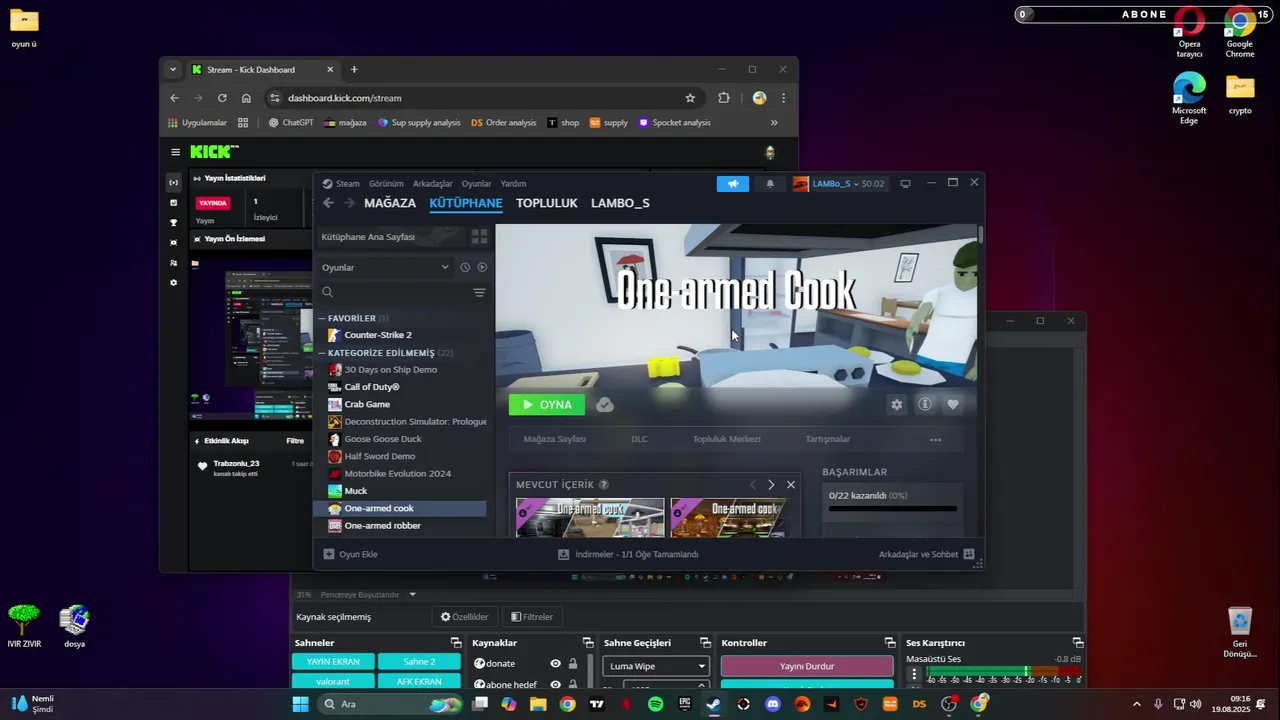Screen dimensions: 1280x720
Task: Click the Steam announcements megaphone icon
Action: pyautogui.click(x=732, y=184)
